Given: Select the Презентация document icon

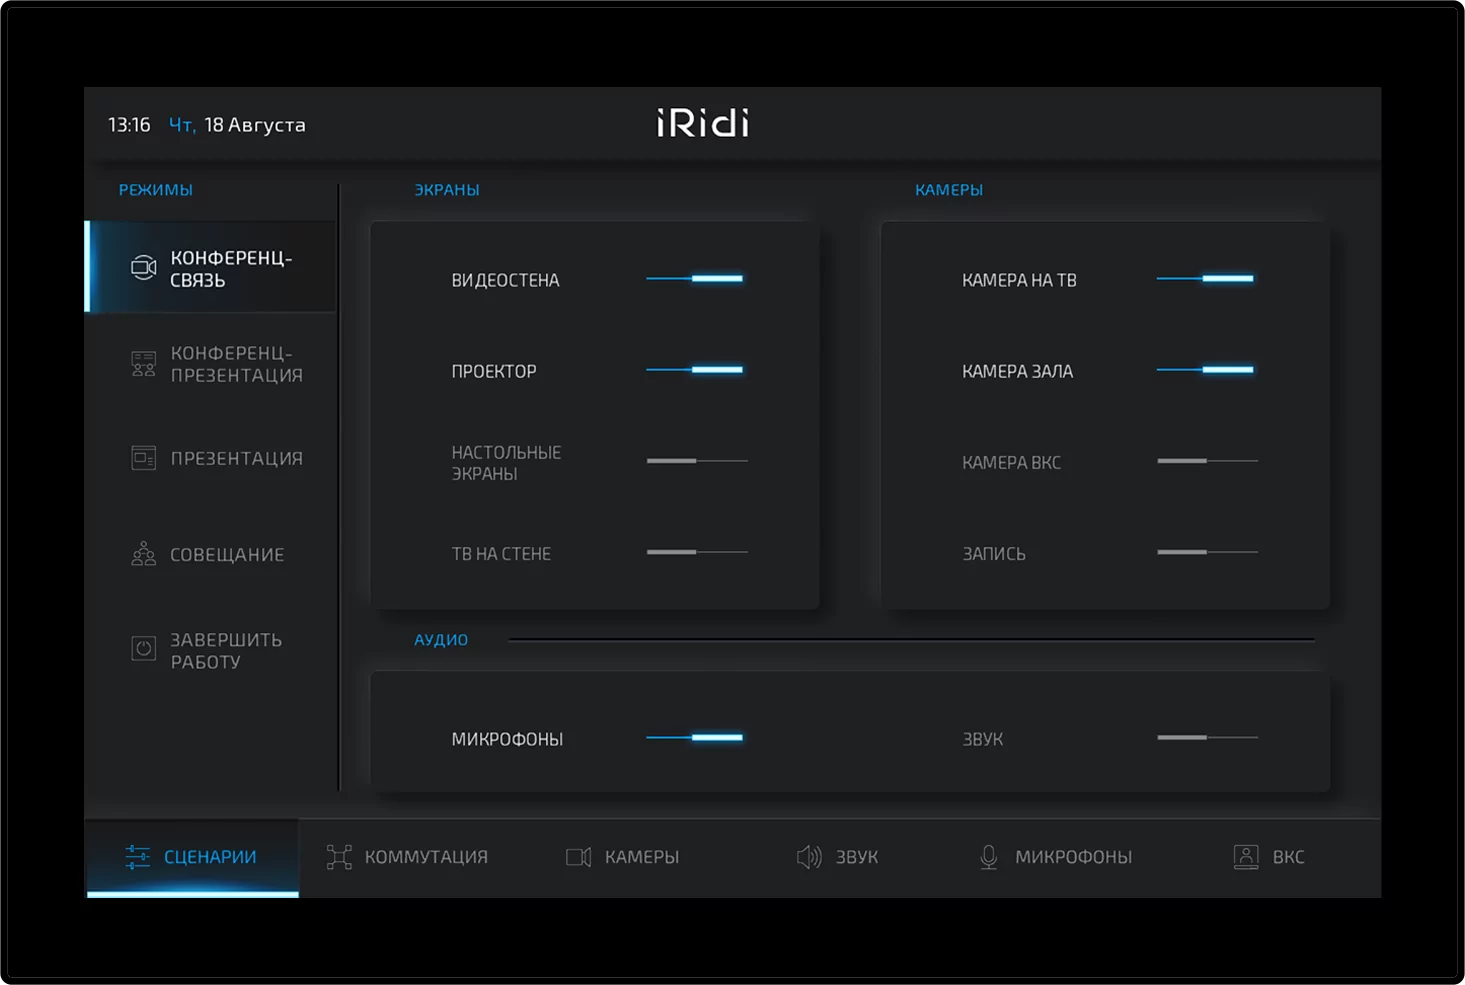Looking at the screenshot, I should pos(143,457).
